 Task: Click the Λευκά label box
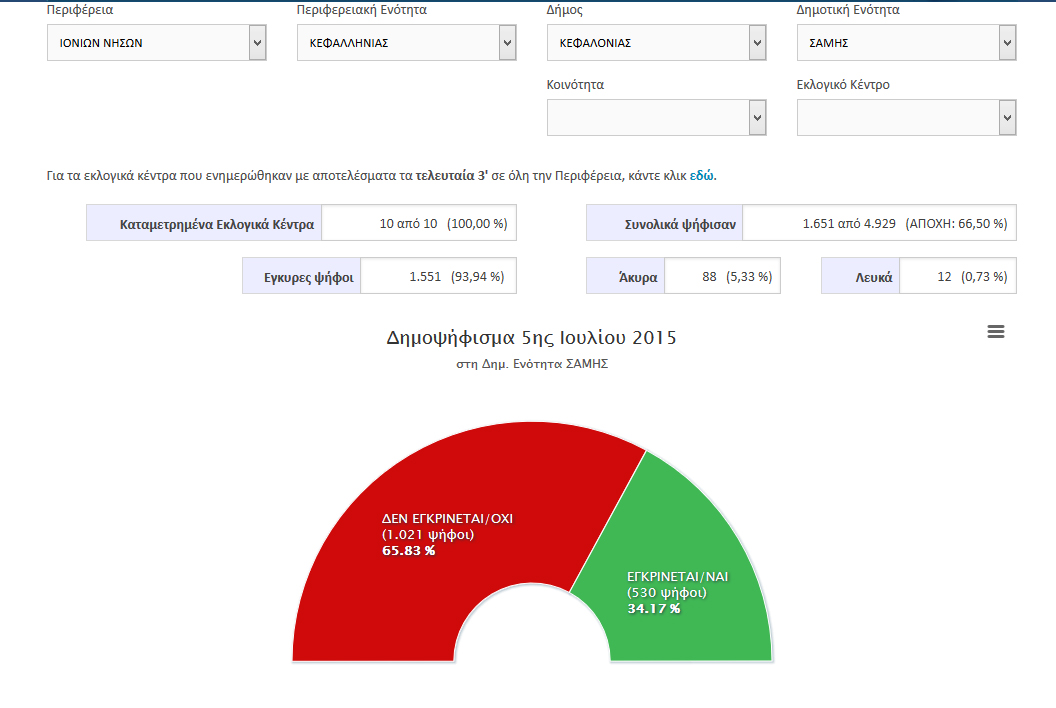[860, 277]
